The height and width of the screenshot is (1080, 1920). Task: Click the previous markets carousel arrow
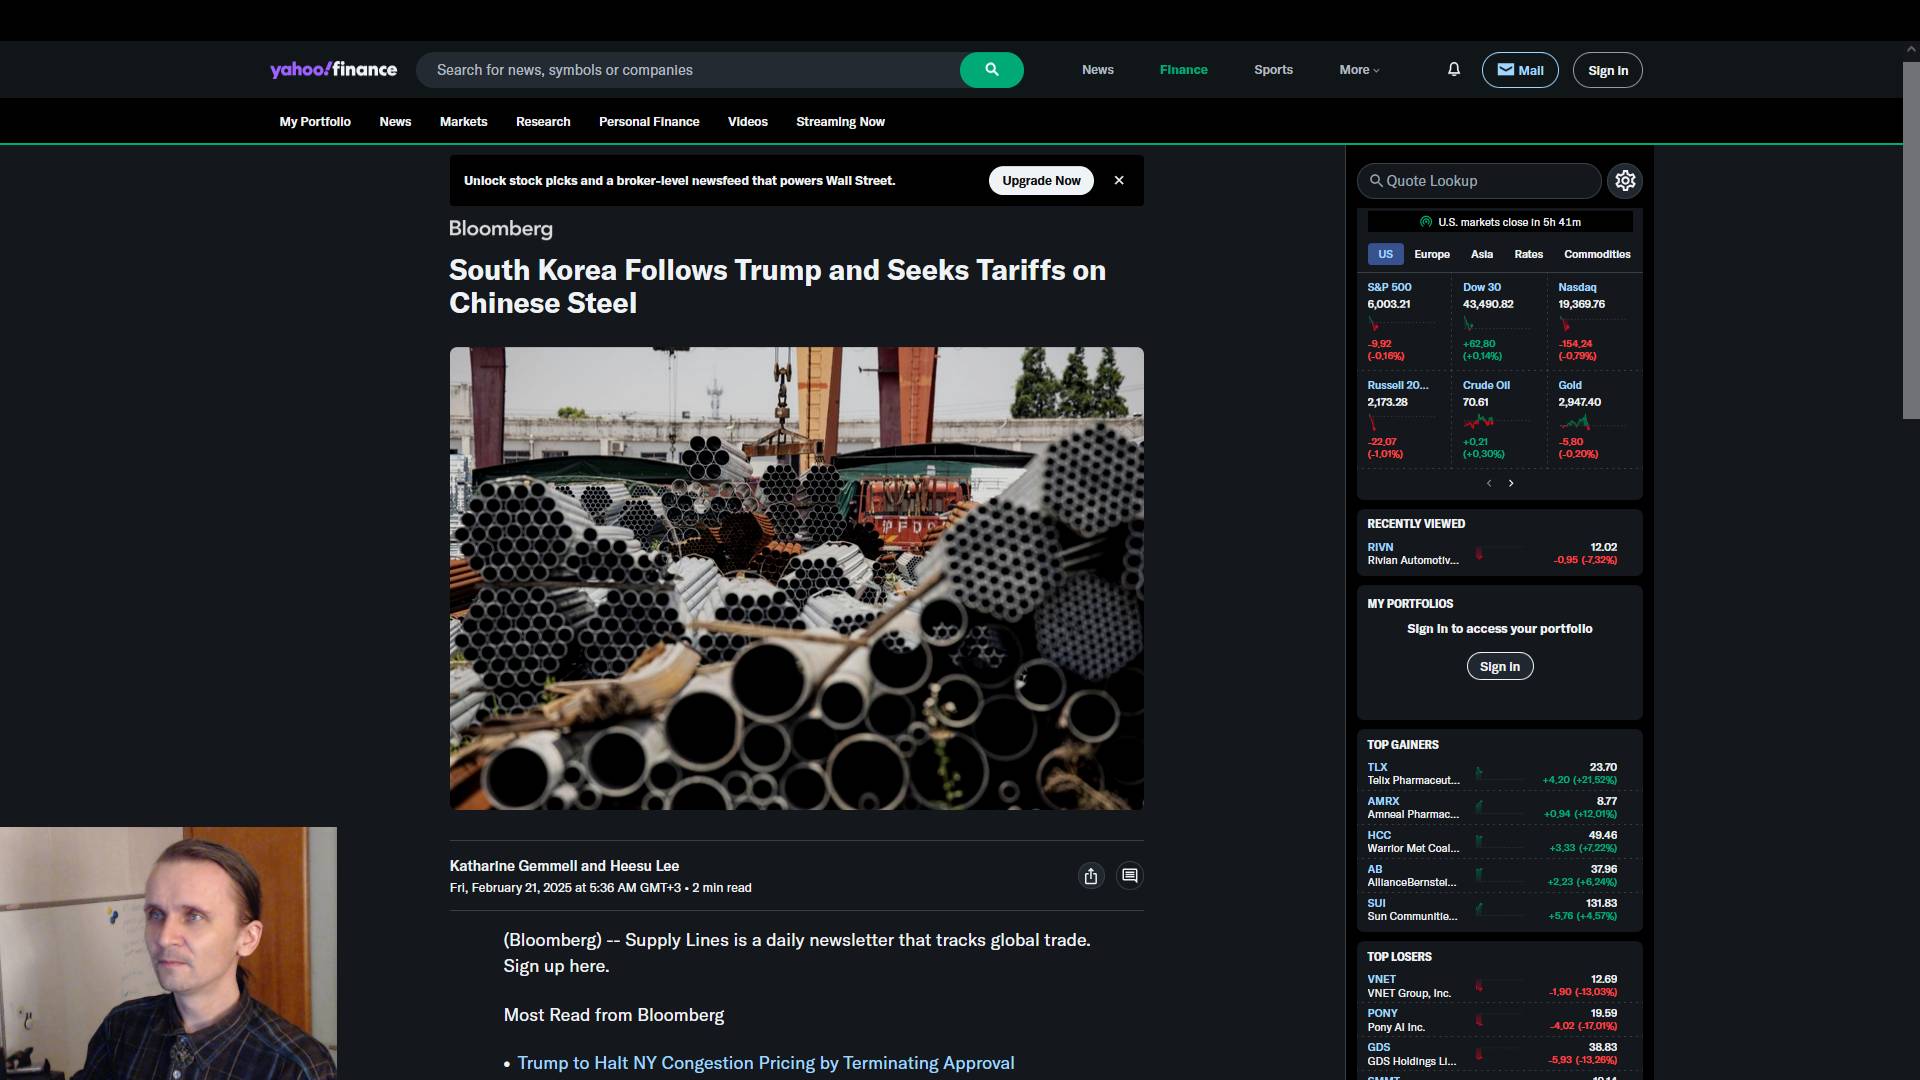pos(1489,483)
